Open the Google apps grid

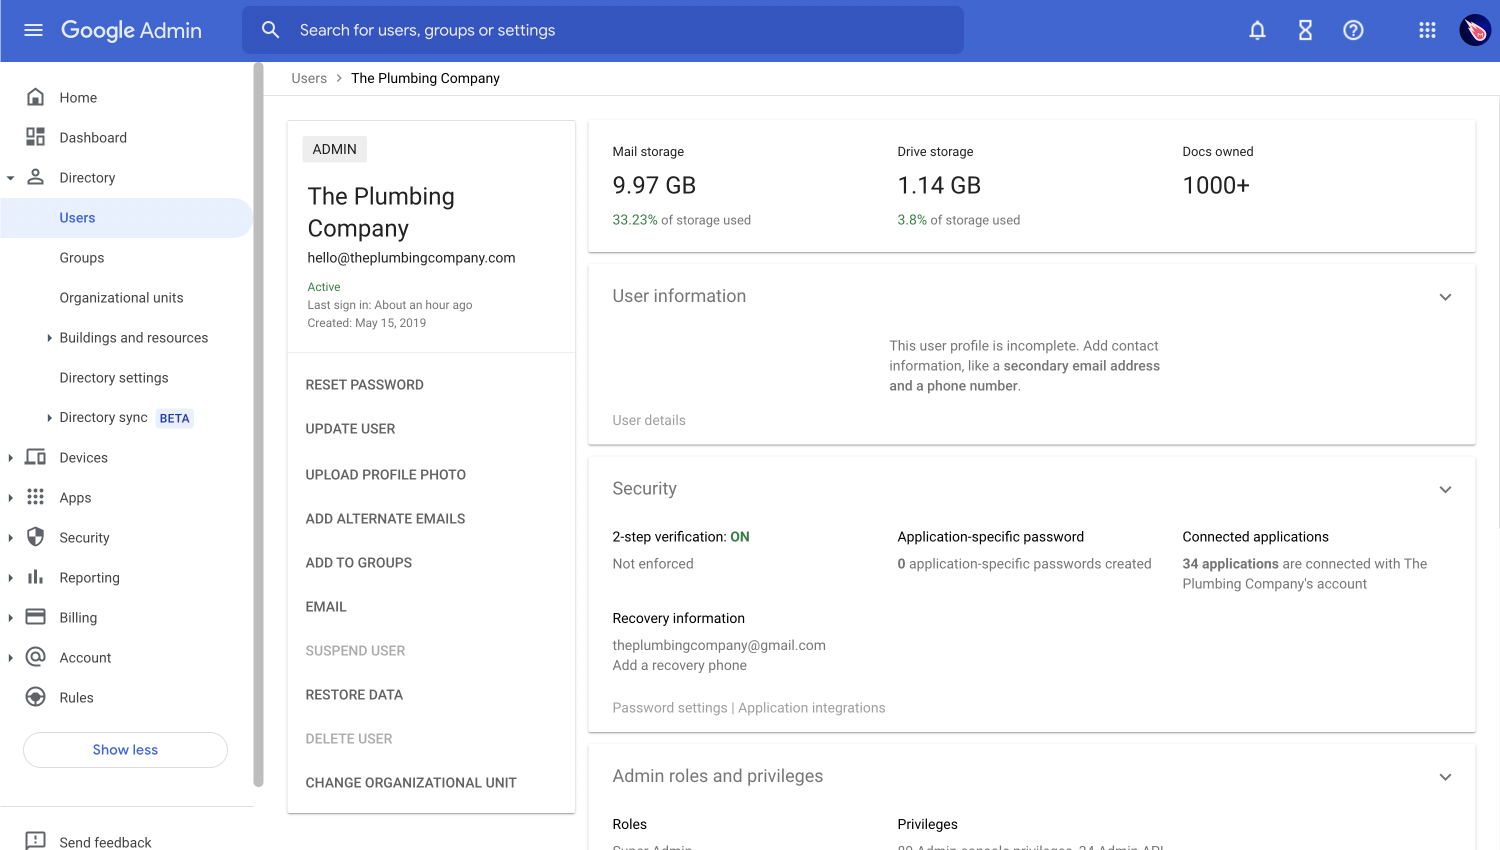pos(1427,30)
